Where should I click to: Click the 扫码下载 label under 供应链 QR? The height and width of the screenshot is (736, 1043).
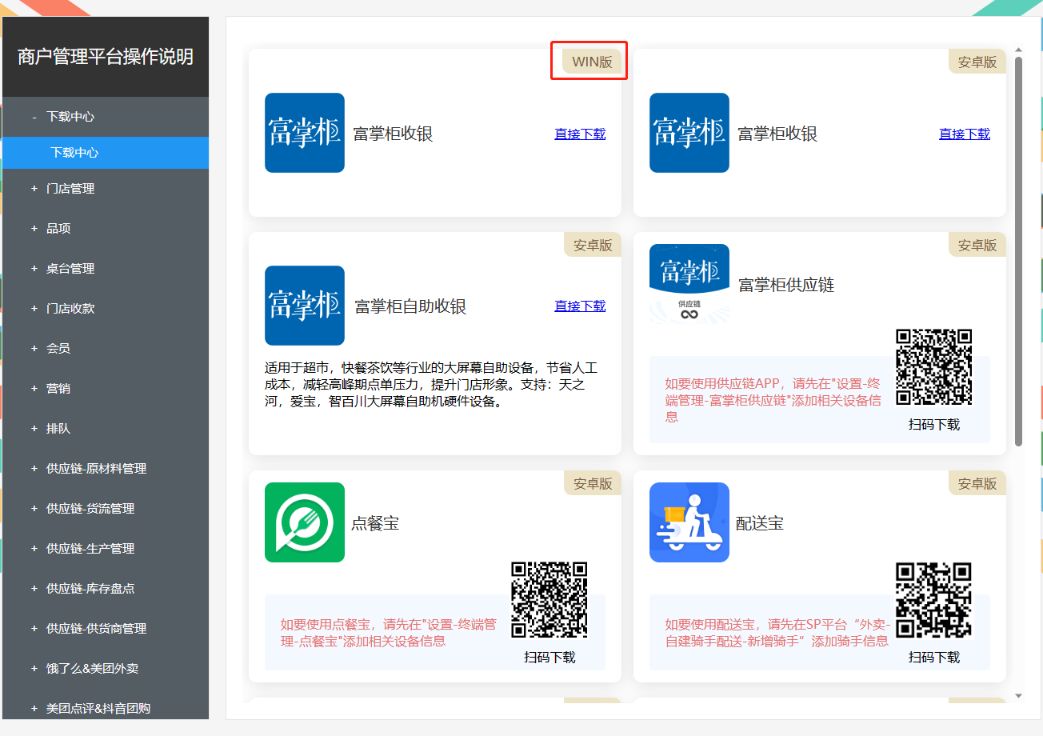pos(934,424)
